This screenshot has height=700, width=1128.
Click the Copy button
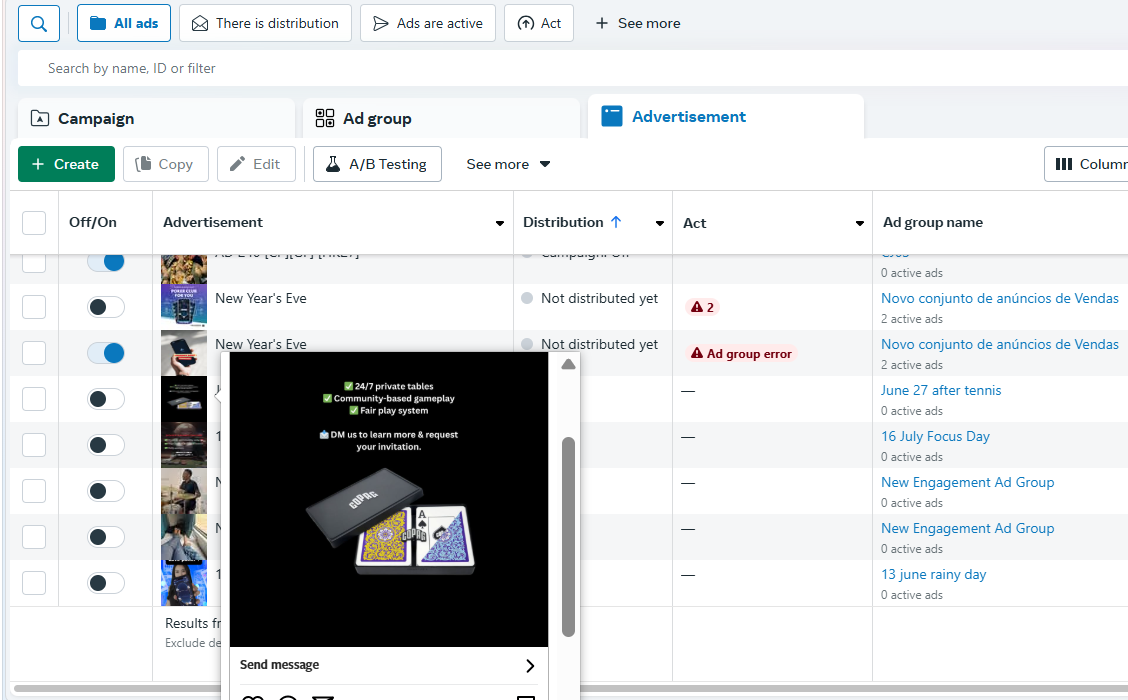click(165, 164)
